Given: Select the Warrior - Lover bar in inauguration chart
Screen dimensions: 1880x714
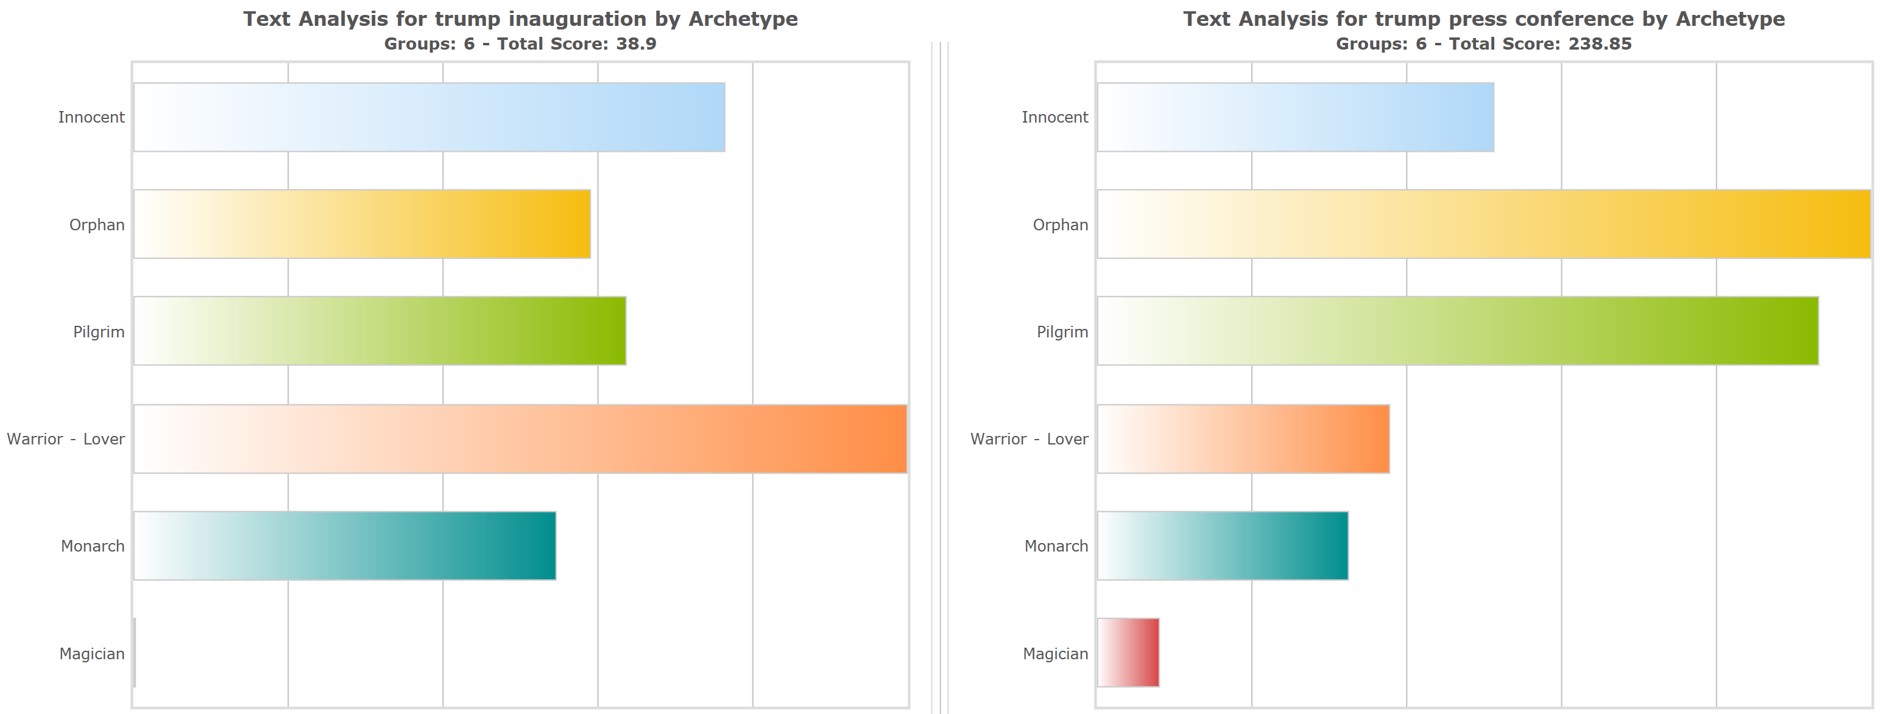Looking at the screenshot, I should coord(520,439).
